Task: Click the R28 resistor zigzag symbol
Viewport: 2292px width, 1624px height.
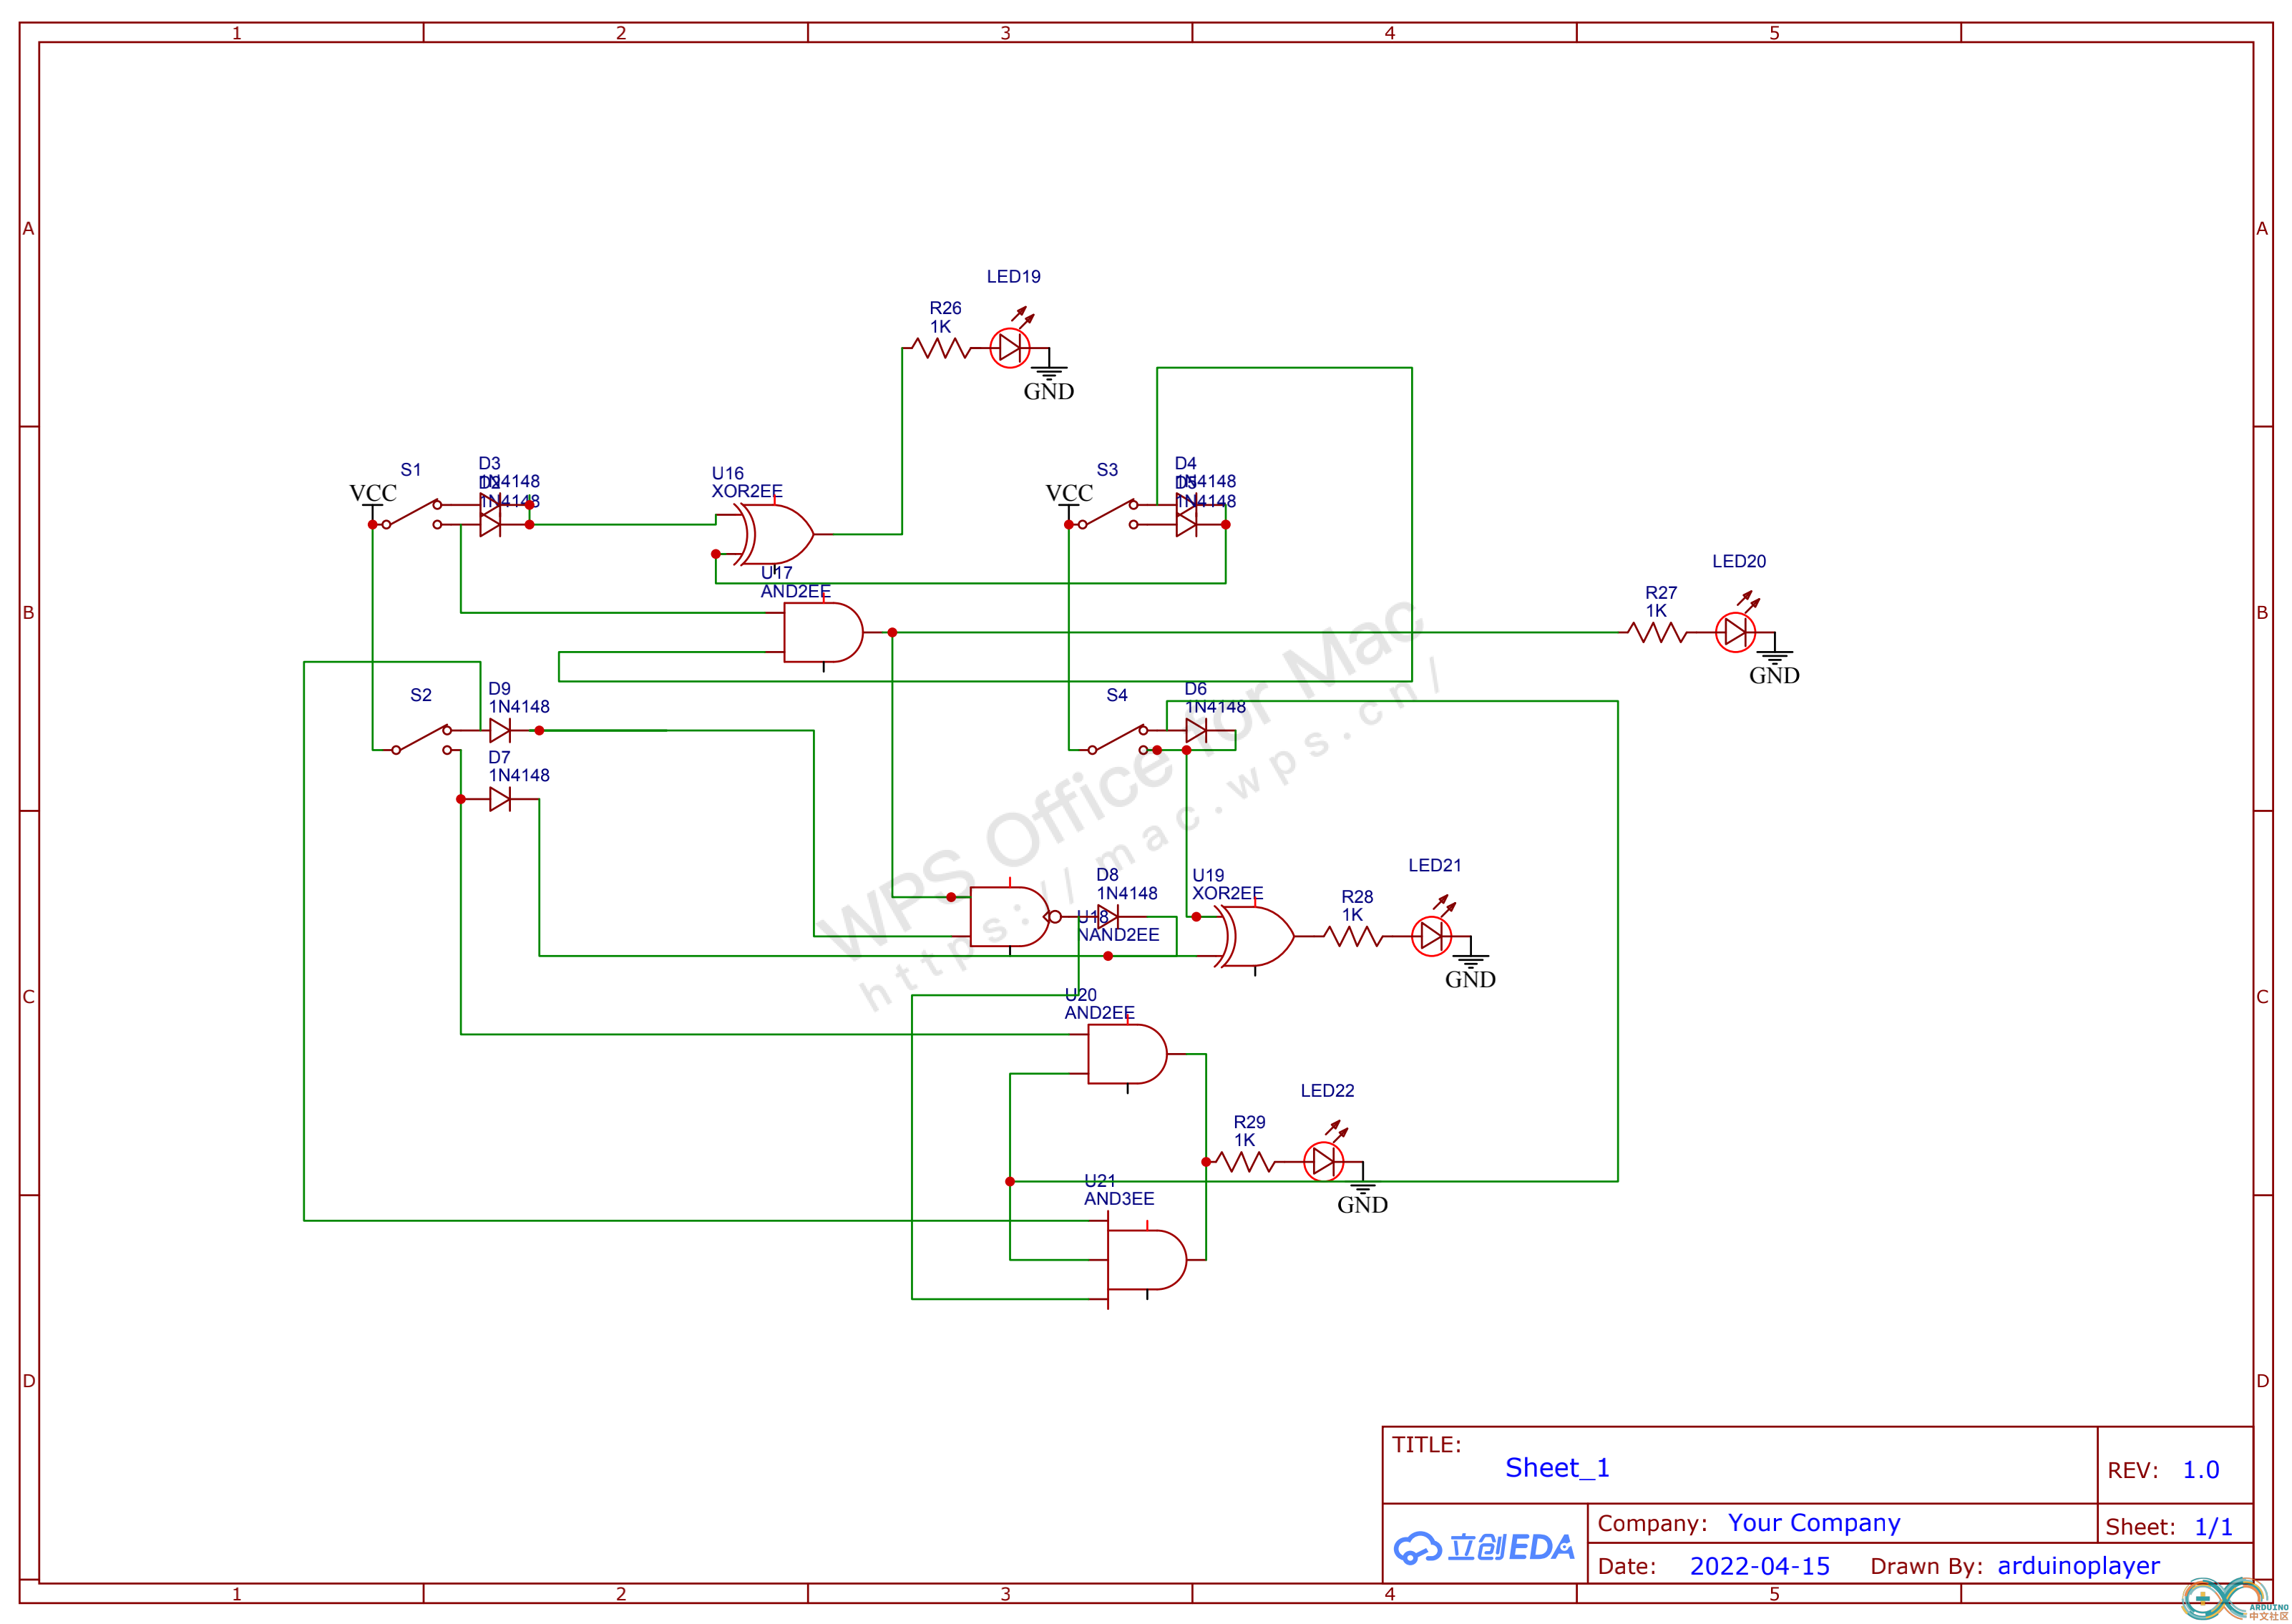Action: (x=1353, y=937)
